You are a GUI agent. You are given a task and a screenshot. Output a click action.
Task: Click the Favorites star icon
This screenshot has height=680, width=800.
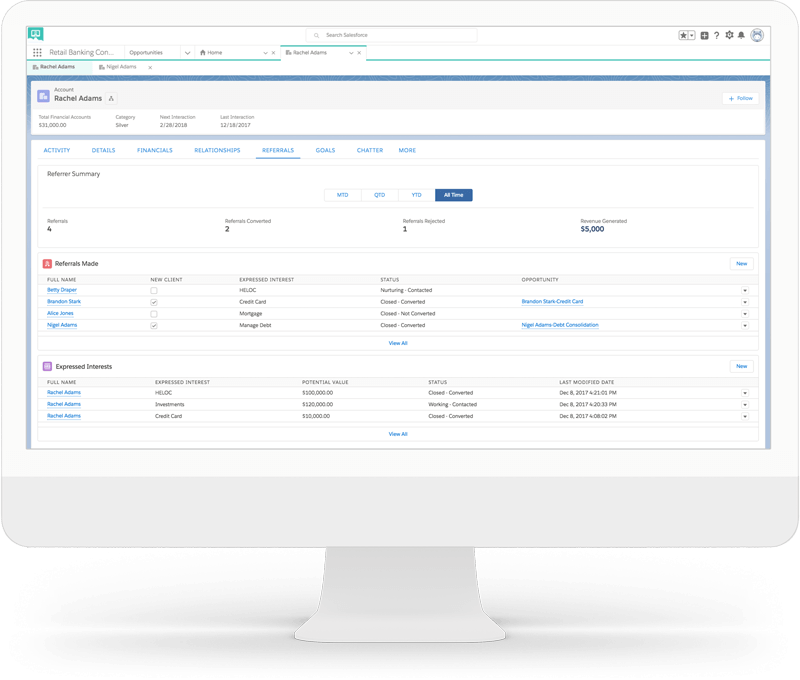point(684,35)
